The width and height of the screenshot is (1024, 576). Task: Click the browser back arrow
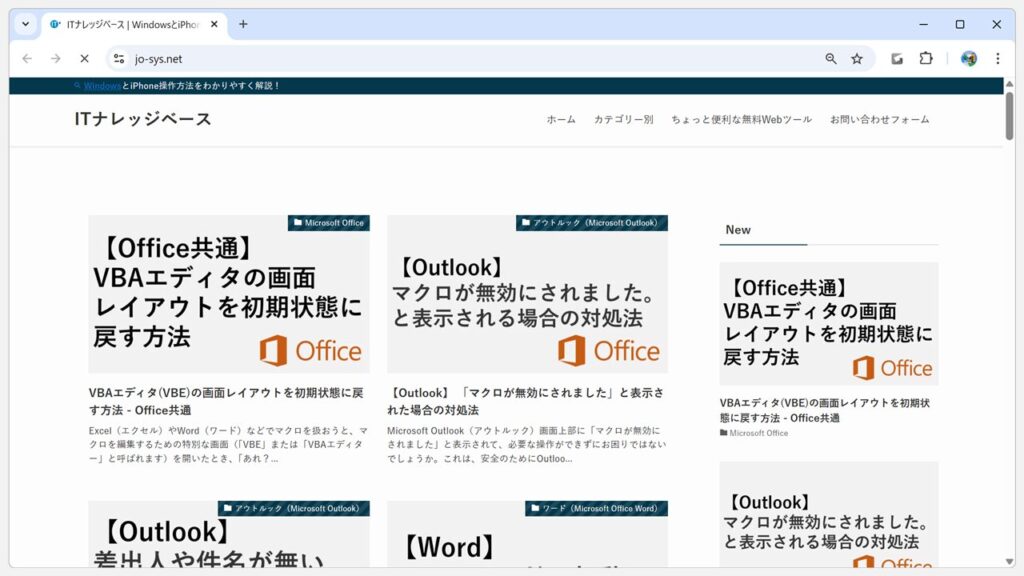pos(27,59)
